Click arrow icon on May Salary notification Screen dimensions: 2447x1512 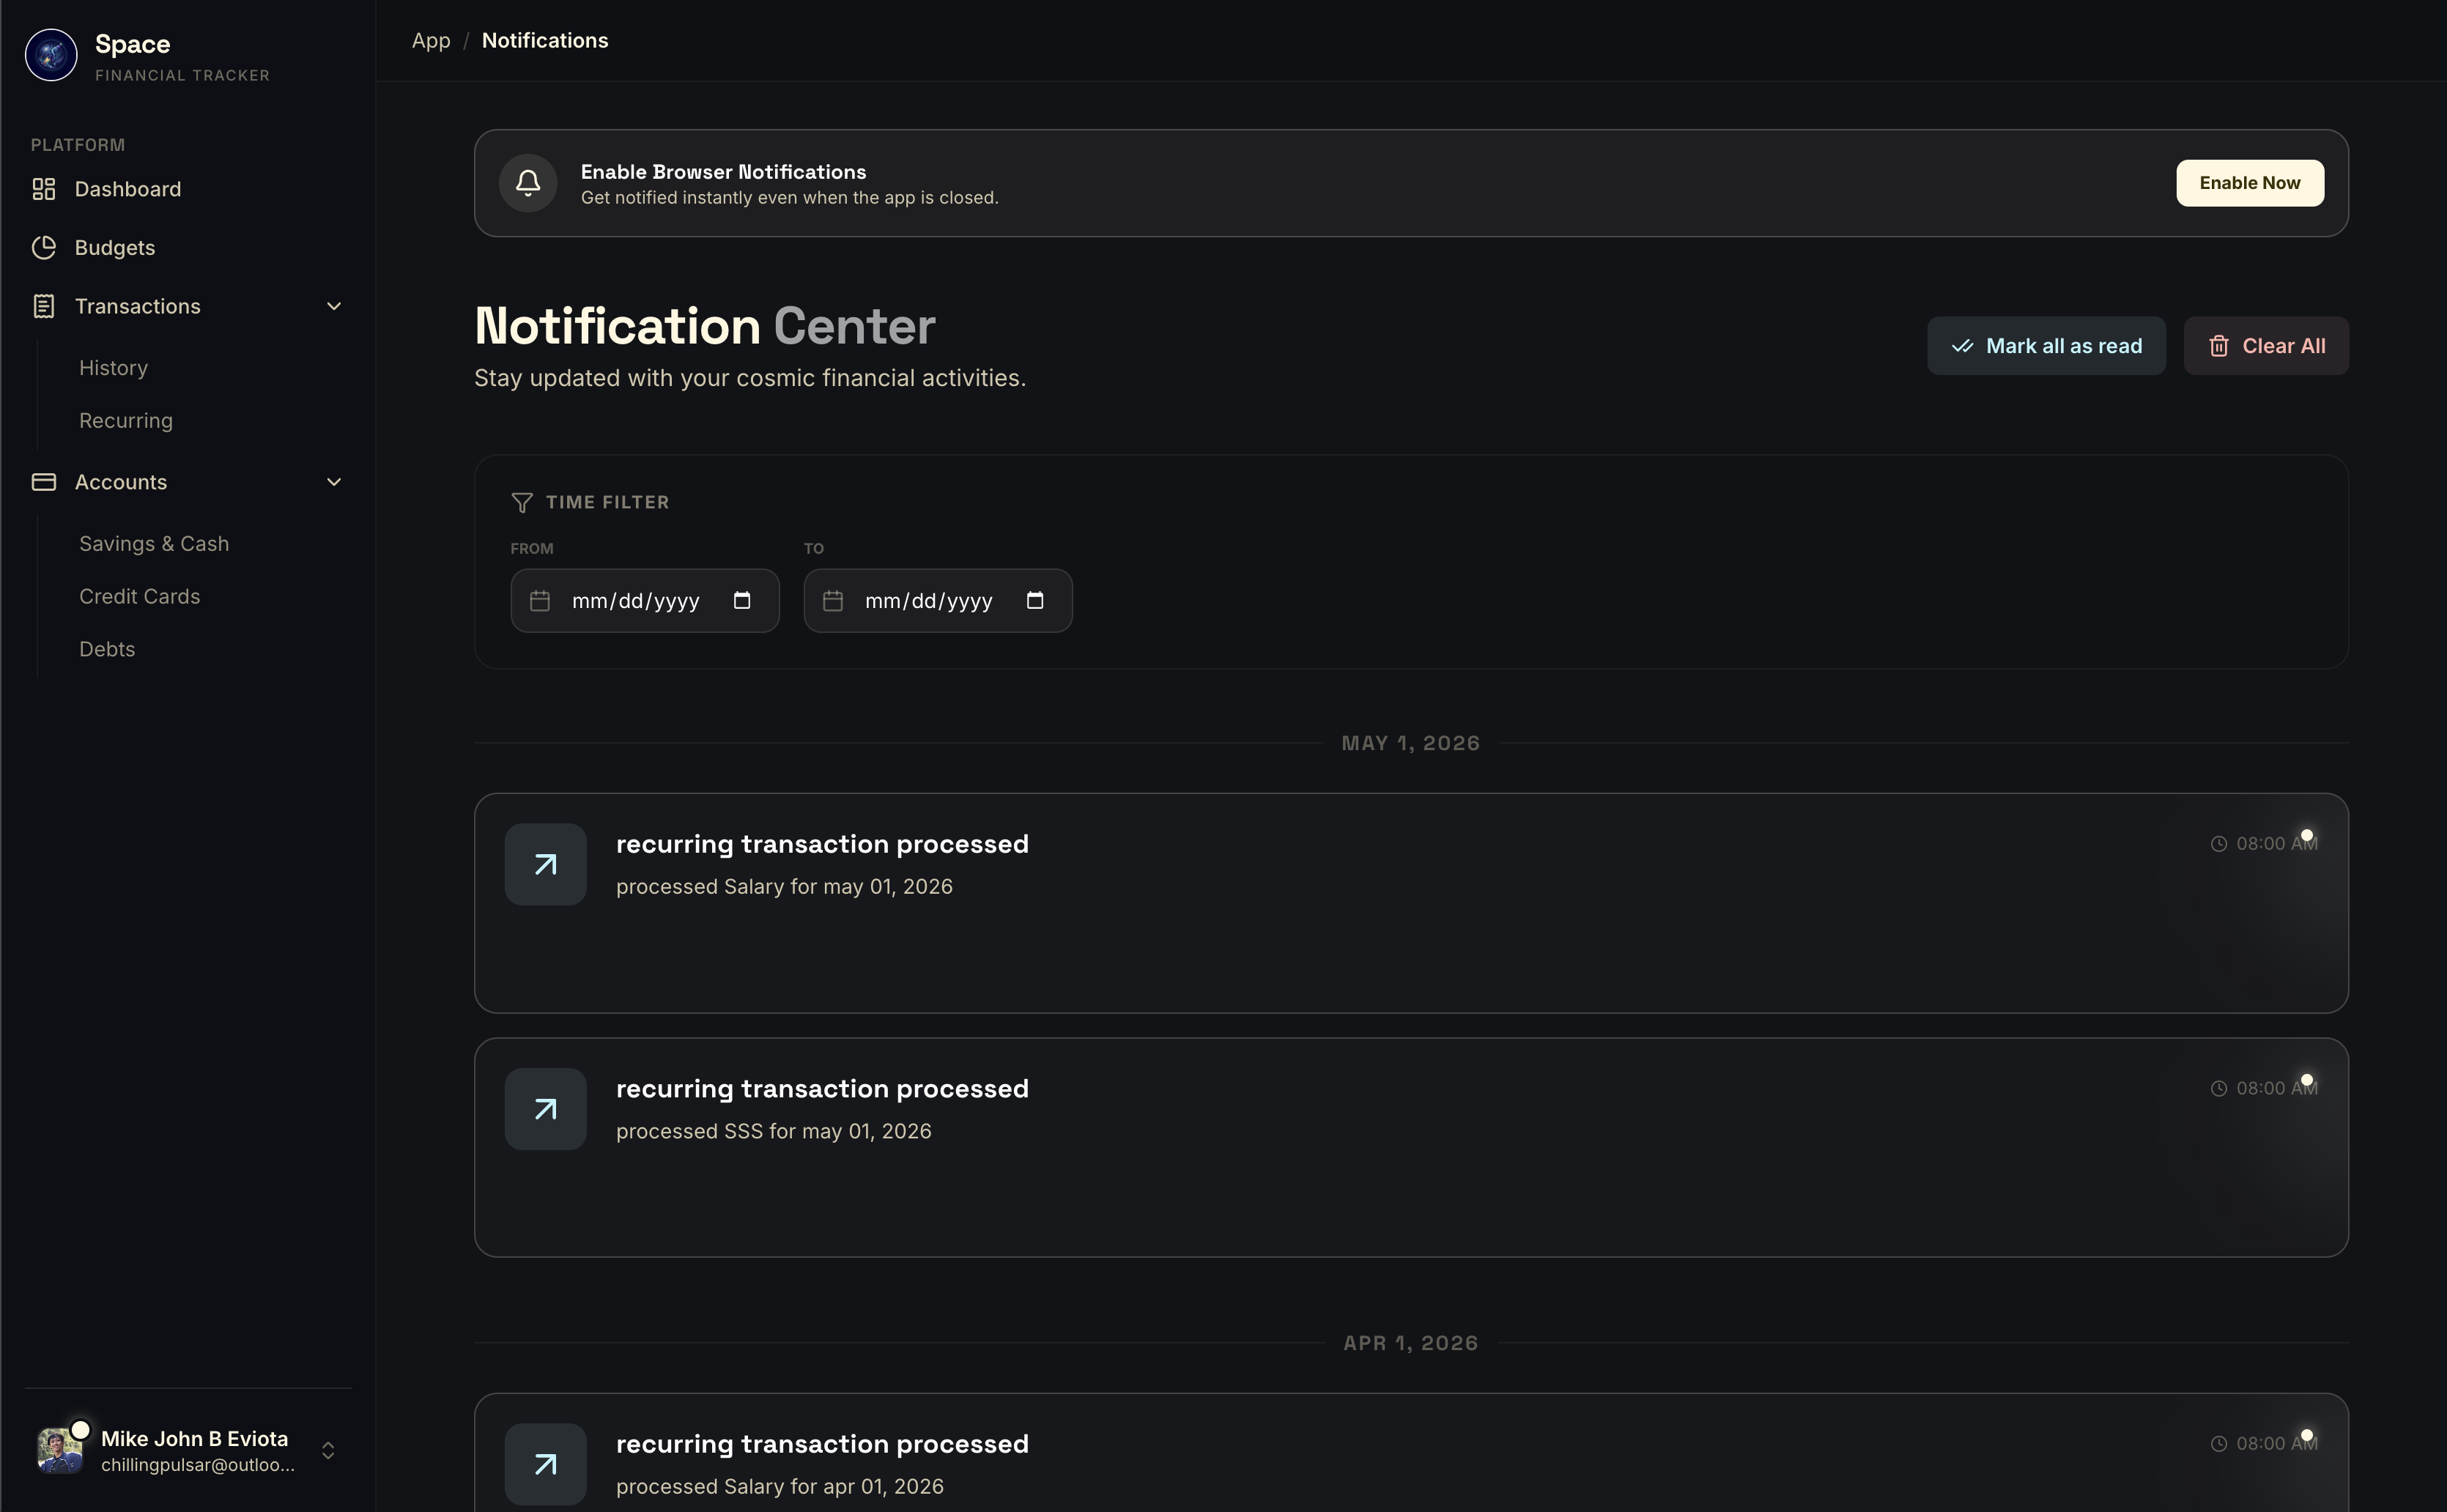pos(545,864)
